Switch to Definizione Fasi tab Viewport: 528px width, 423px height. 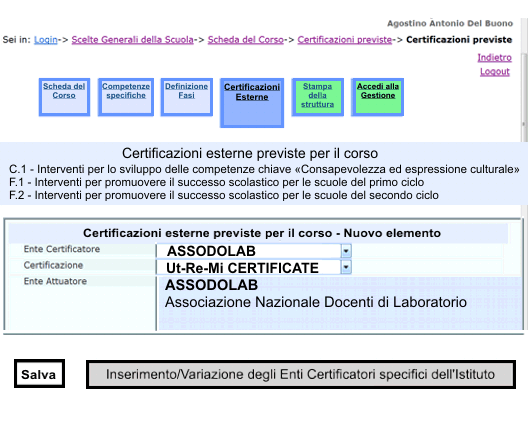tap(187, 97)
